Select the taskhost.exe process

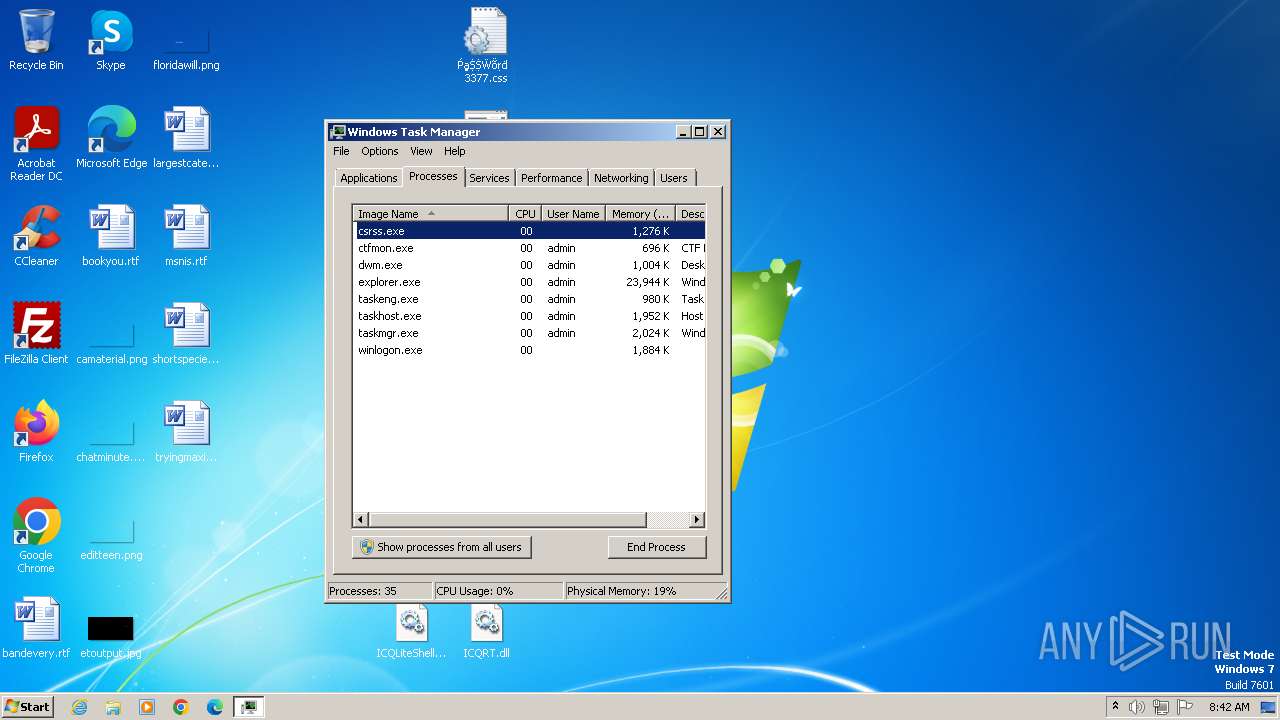[529, 316]
